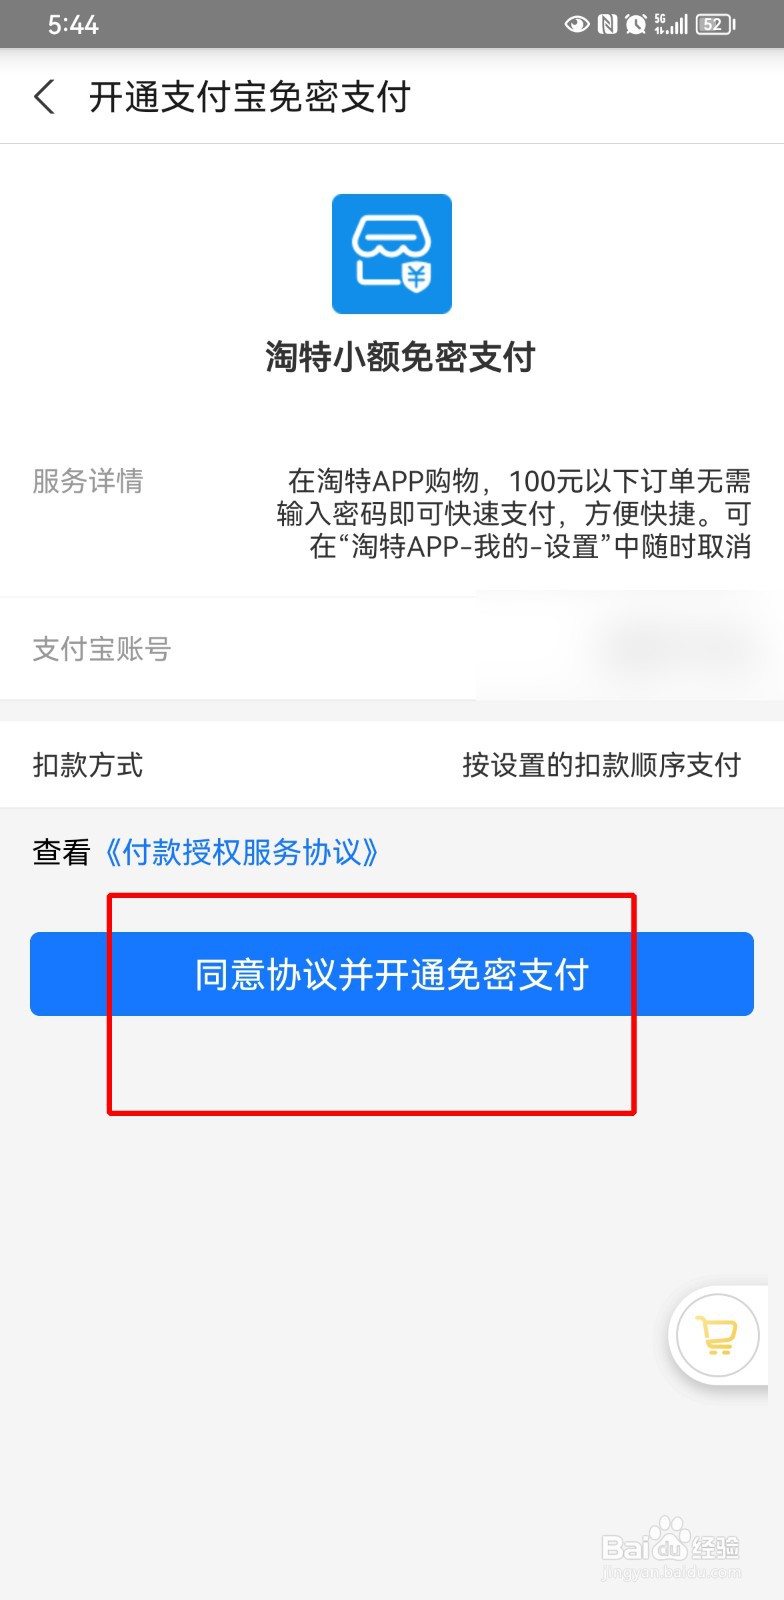Tap the blurred Alipay account value

675,649
